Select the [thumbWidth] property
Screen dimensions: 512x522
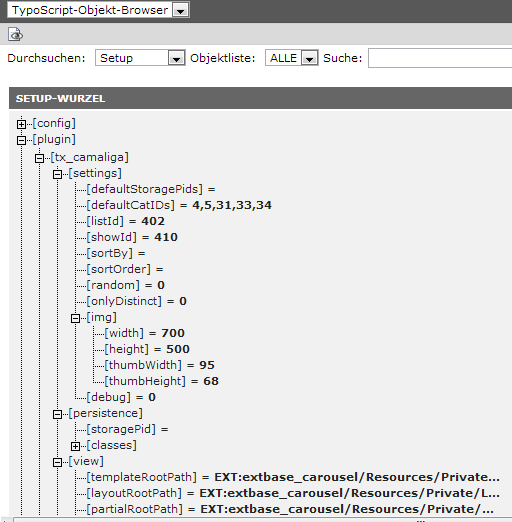pyautogui.click(x=143, y=365)
